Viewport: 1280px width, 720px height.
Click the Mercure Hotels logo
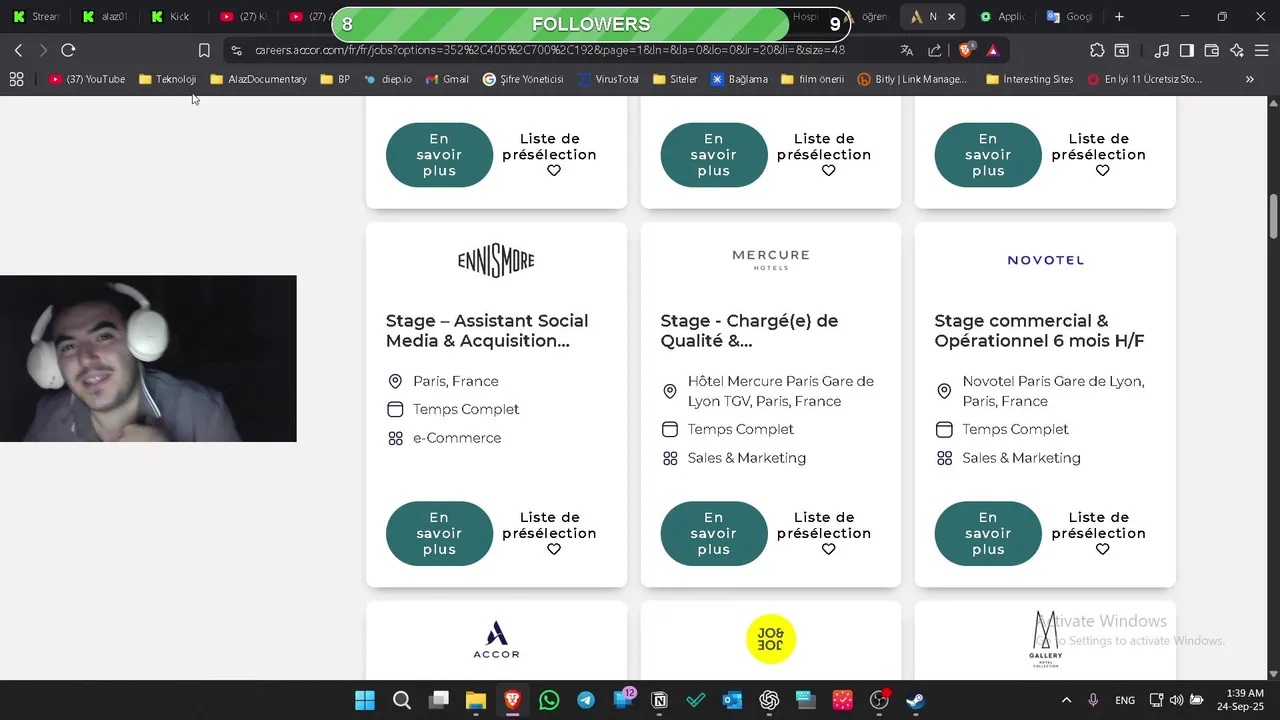pos(771,260)
